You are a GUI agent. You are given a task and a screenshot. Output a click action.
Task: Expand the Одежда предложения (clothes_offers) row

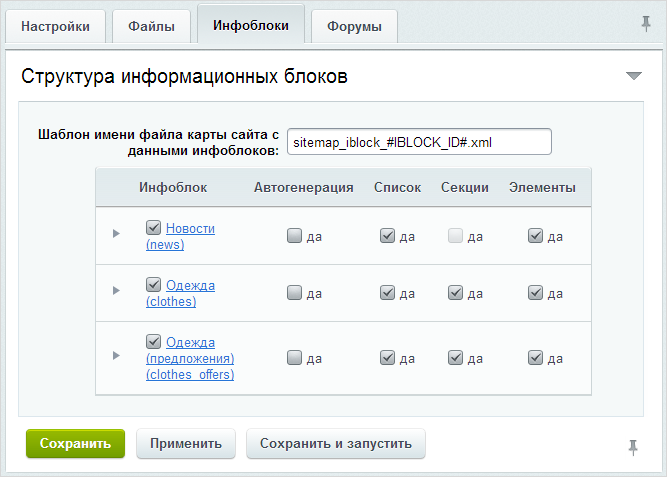[x=116, y=355]
